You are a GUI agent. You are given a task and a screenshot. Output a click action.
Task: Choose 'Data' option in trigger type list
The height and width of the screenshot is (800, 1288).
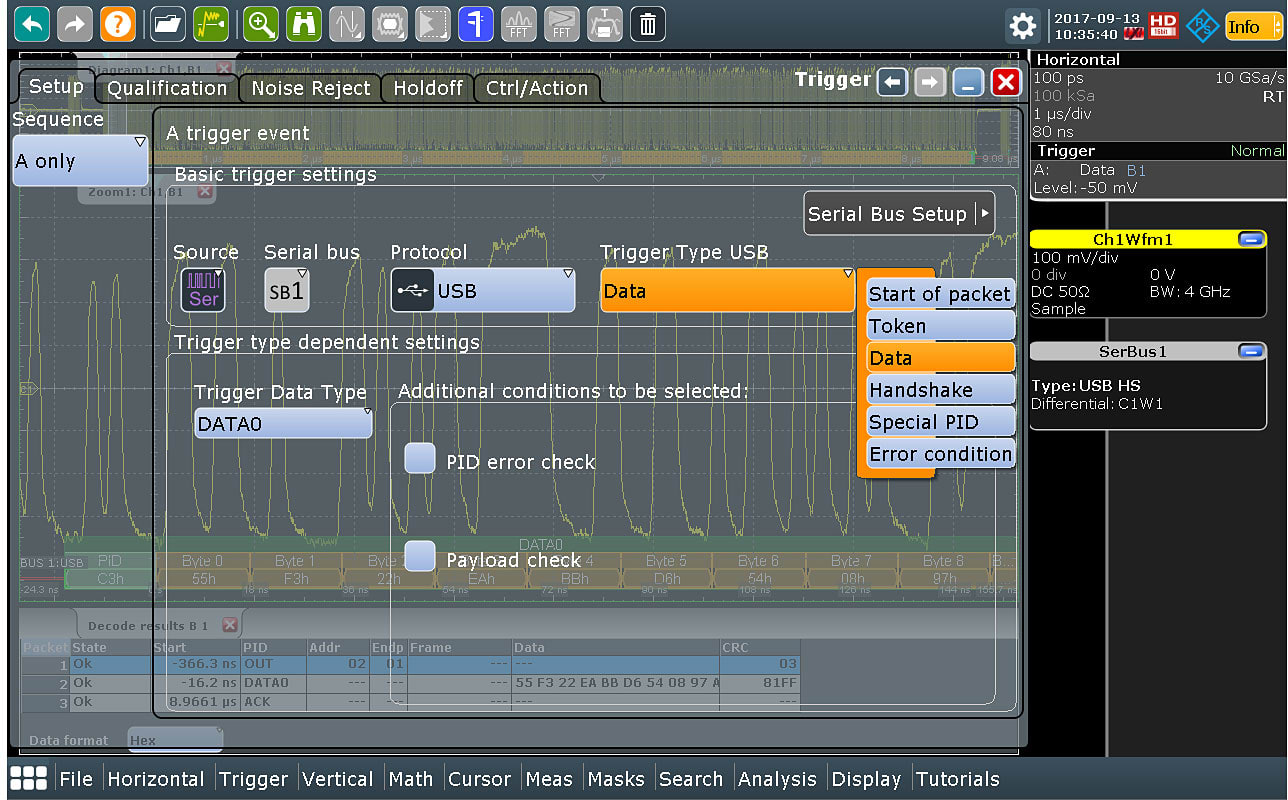click(940, 358)
